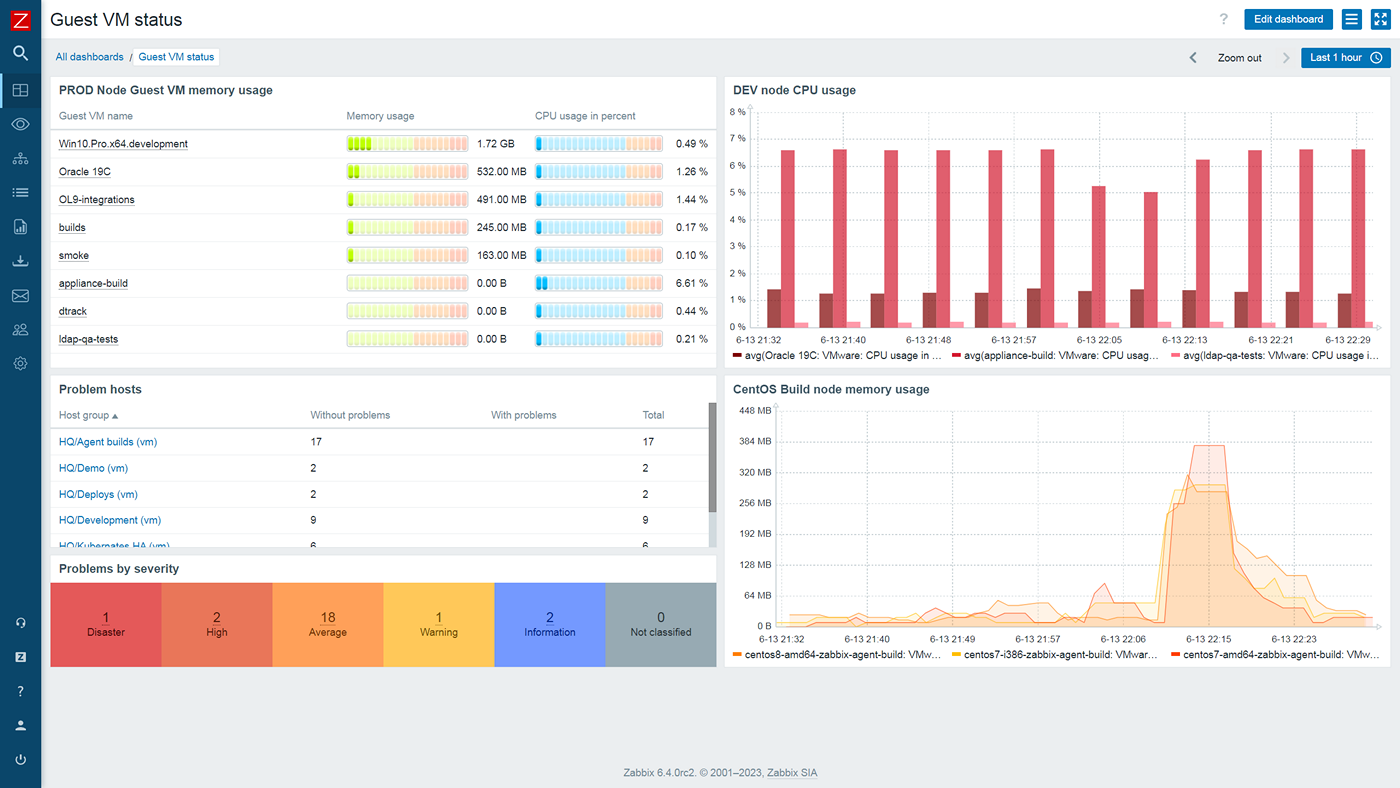This screenshot has height=788, width=1400.
Task: Shift time back with left chevron
Action: click(x=1192, y=57)
